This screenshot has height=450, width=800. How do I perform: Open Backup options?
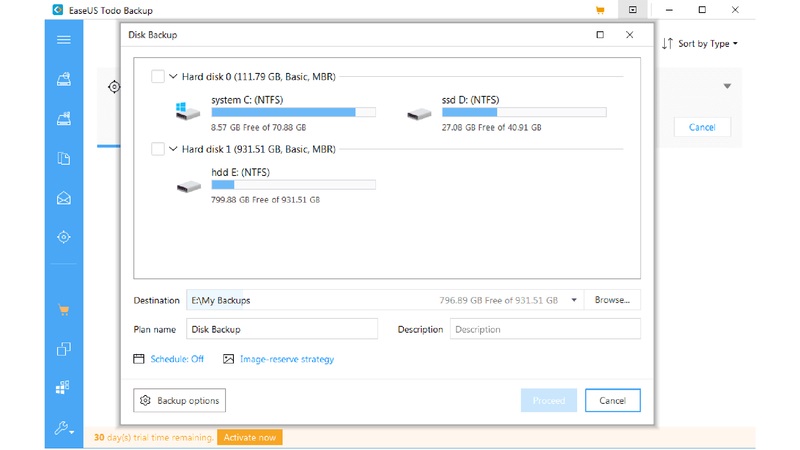[x=180, y=401]
